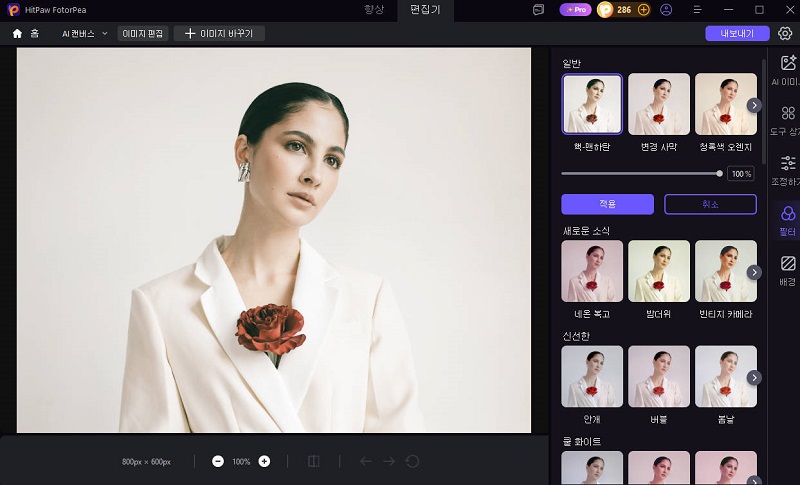Select the 네온 복고 filter thumbnail
The width and height of the screenshot is (800, 485).
[x=592, y=271]
